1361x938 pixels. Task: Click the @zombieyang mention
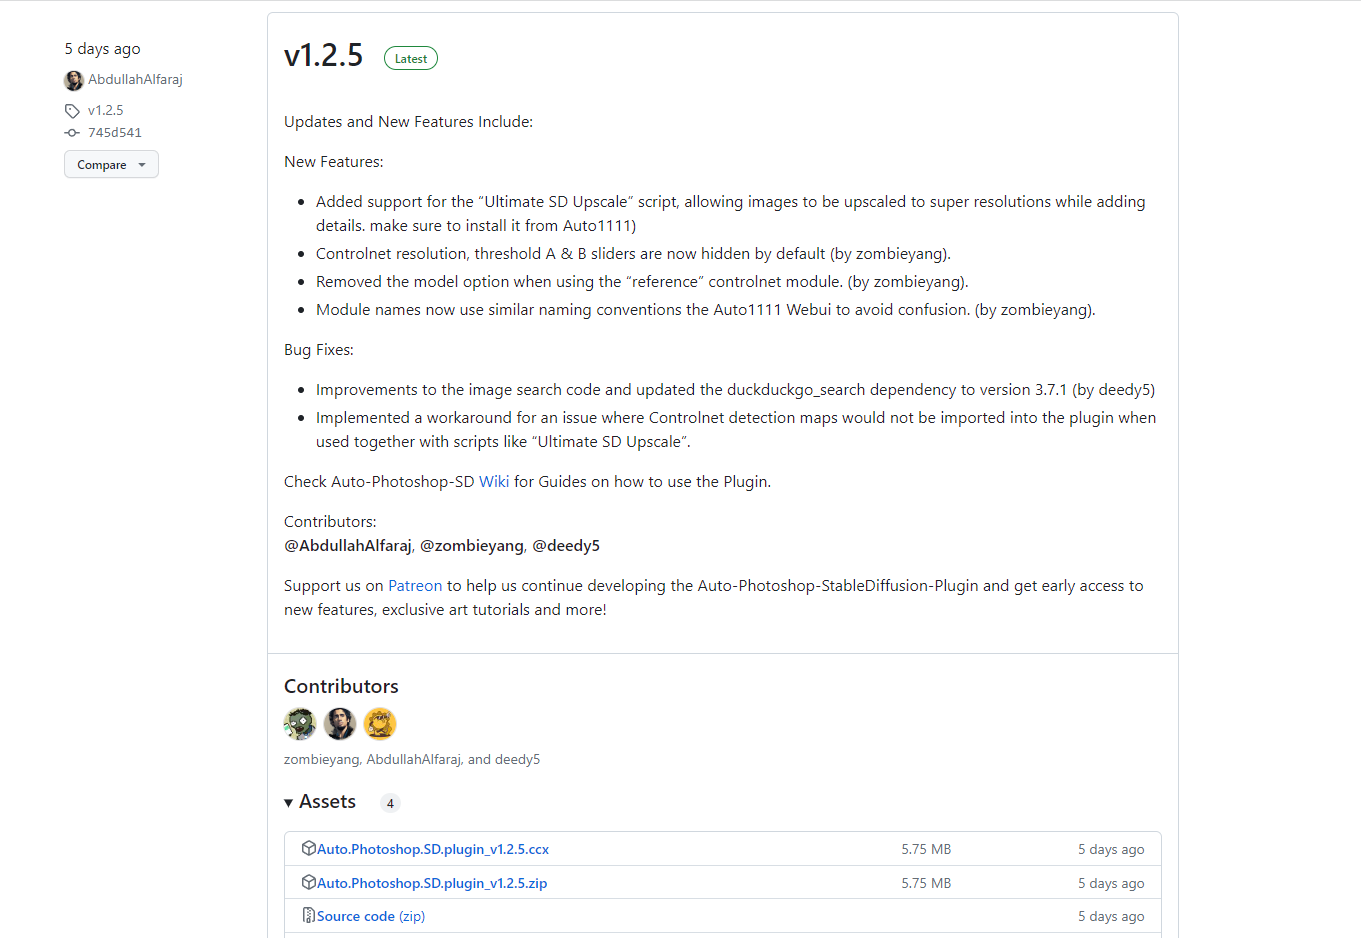coord(472,546)
